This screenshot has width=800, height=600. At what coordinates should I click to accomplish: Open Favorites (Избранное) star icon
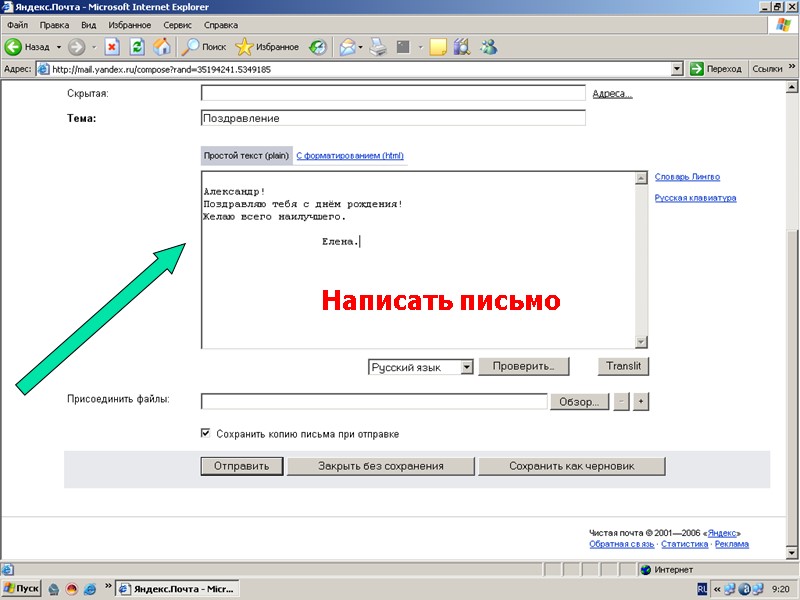[243, 46]
